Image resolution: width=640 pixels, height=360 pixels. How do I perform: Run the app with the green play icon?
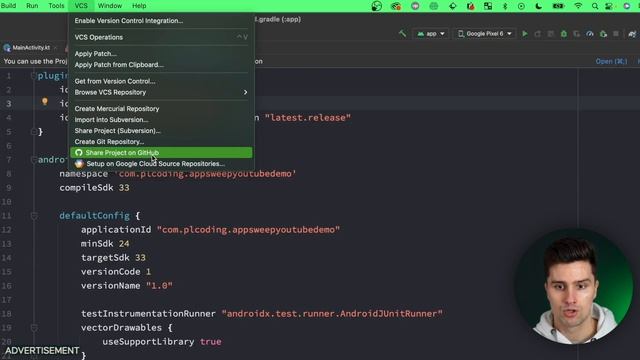coord(525,34)
